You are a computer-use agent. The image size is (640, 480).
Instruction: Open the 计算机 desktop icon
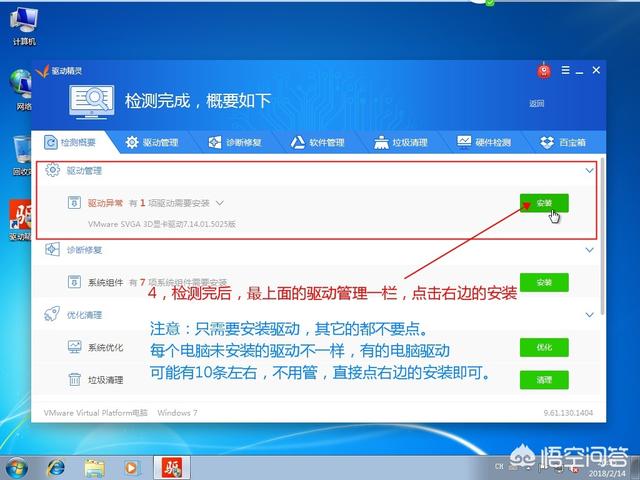(24, 25)
